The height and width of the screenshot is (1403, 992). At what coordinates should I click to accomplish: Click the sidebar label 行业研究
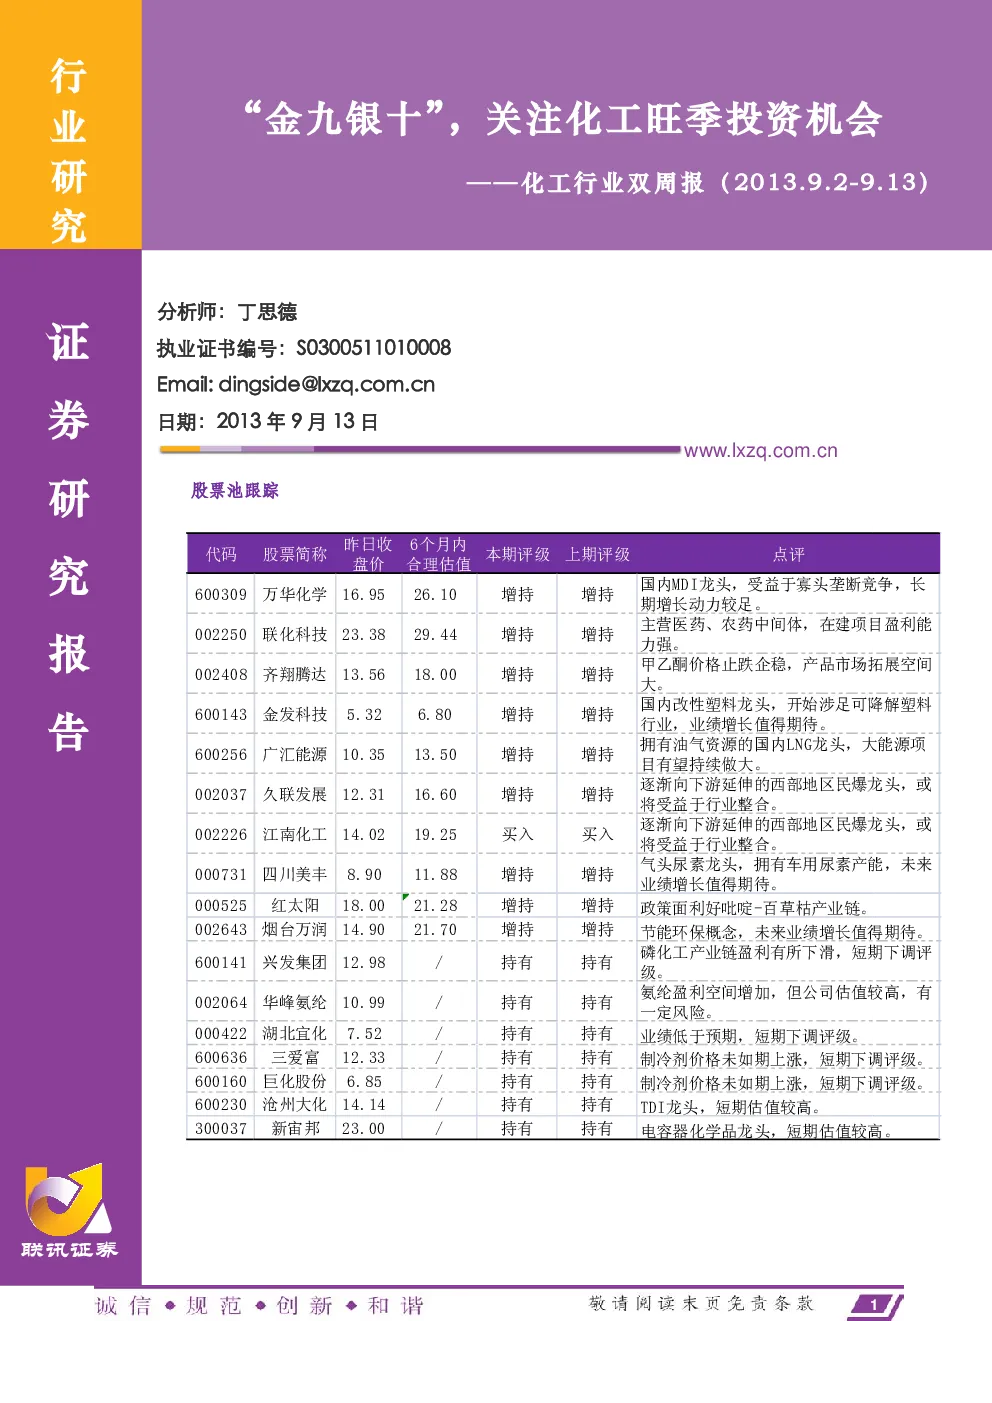69,151
